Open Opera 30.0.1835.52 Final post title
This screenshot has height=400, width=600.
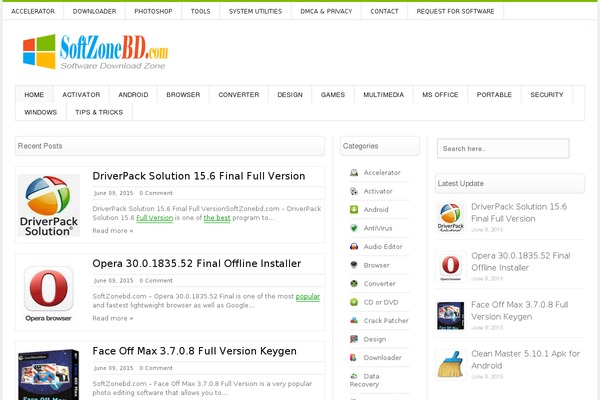pyautogui.click(x=197, y=264)
